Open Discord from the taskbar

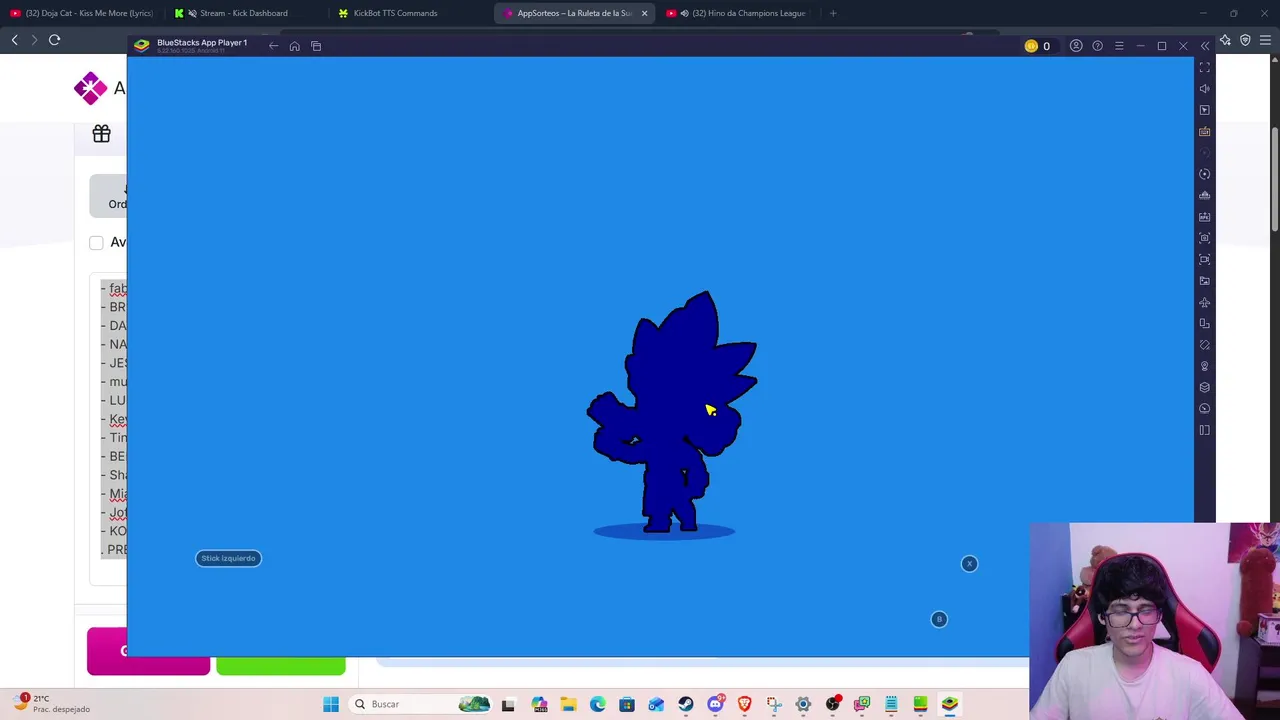click(x=715, y=704)
